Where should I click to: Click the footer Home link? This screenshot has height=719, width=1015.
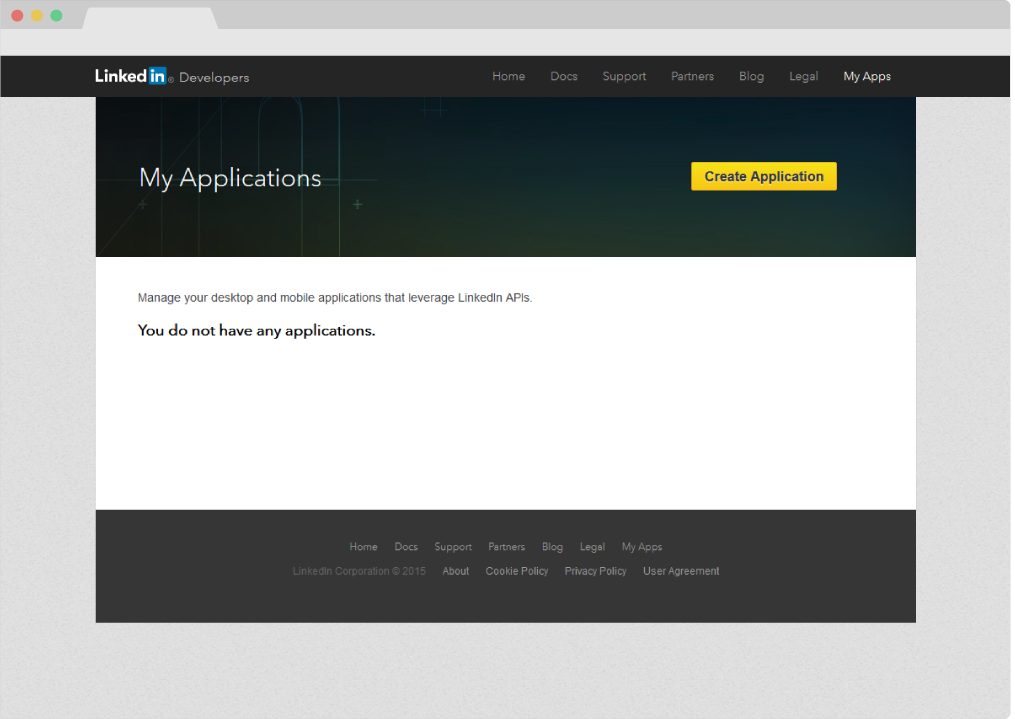pos(363,547)
